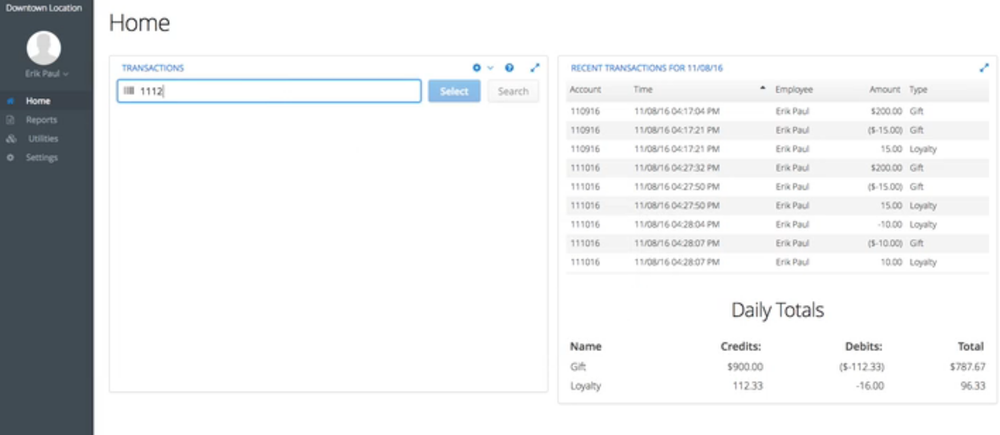Sort by Time column header
The width and height of the screenshot is (1000, 435).
point(643,89)
